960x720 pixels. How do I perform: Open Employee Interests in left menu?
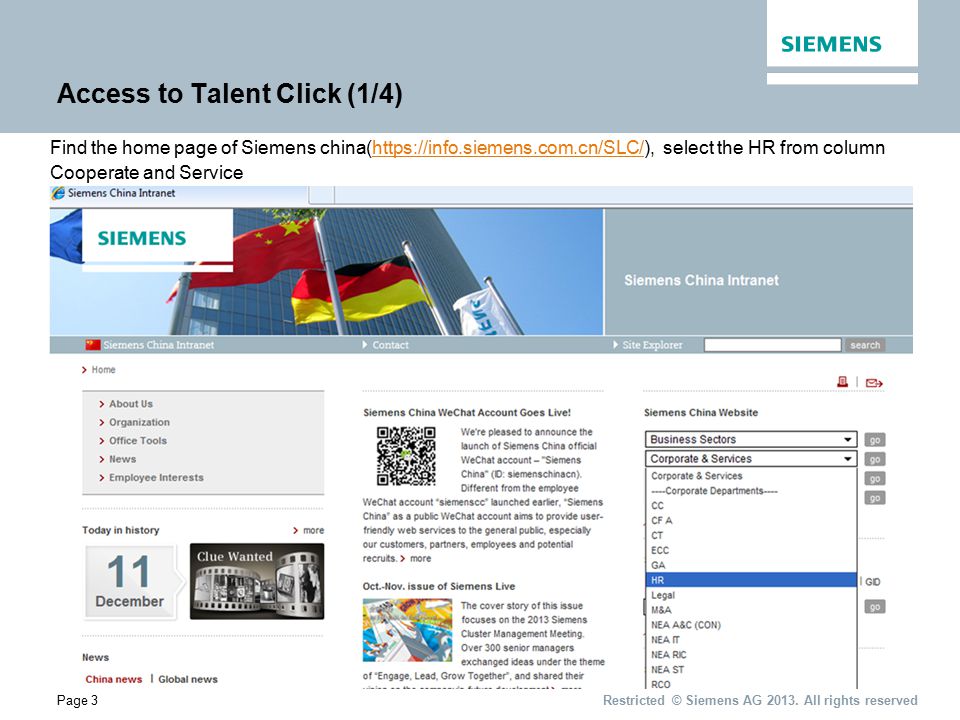coord(156,478)
